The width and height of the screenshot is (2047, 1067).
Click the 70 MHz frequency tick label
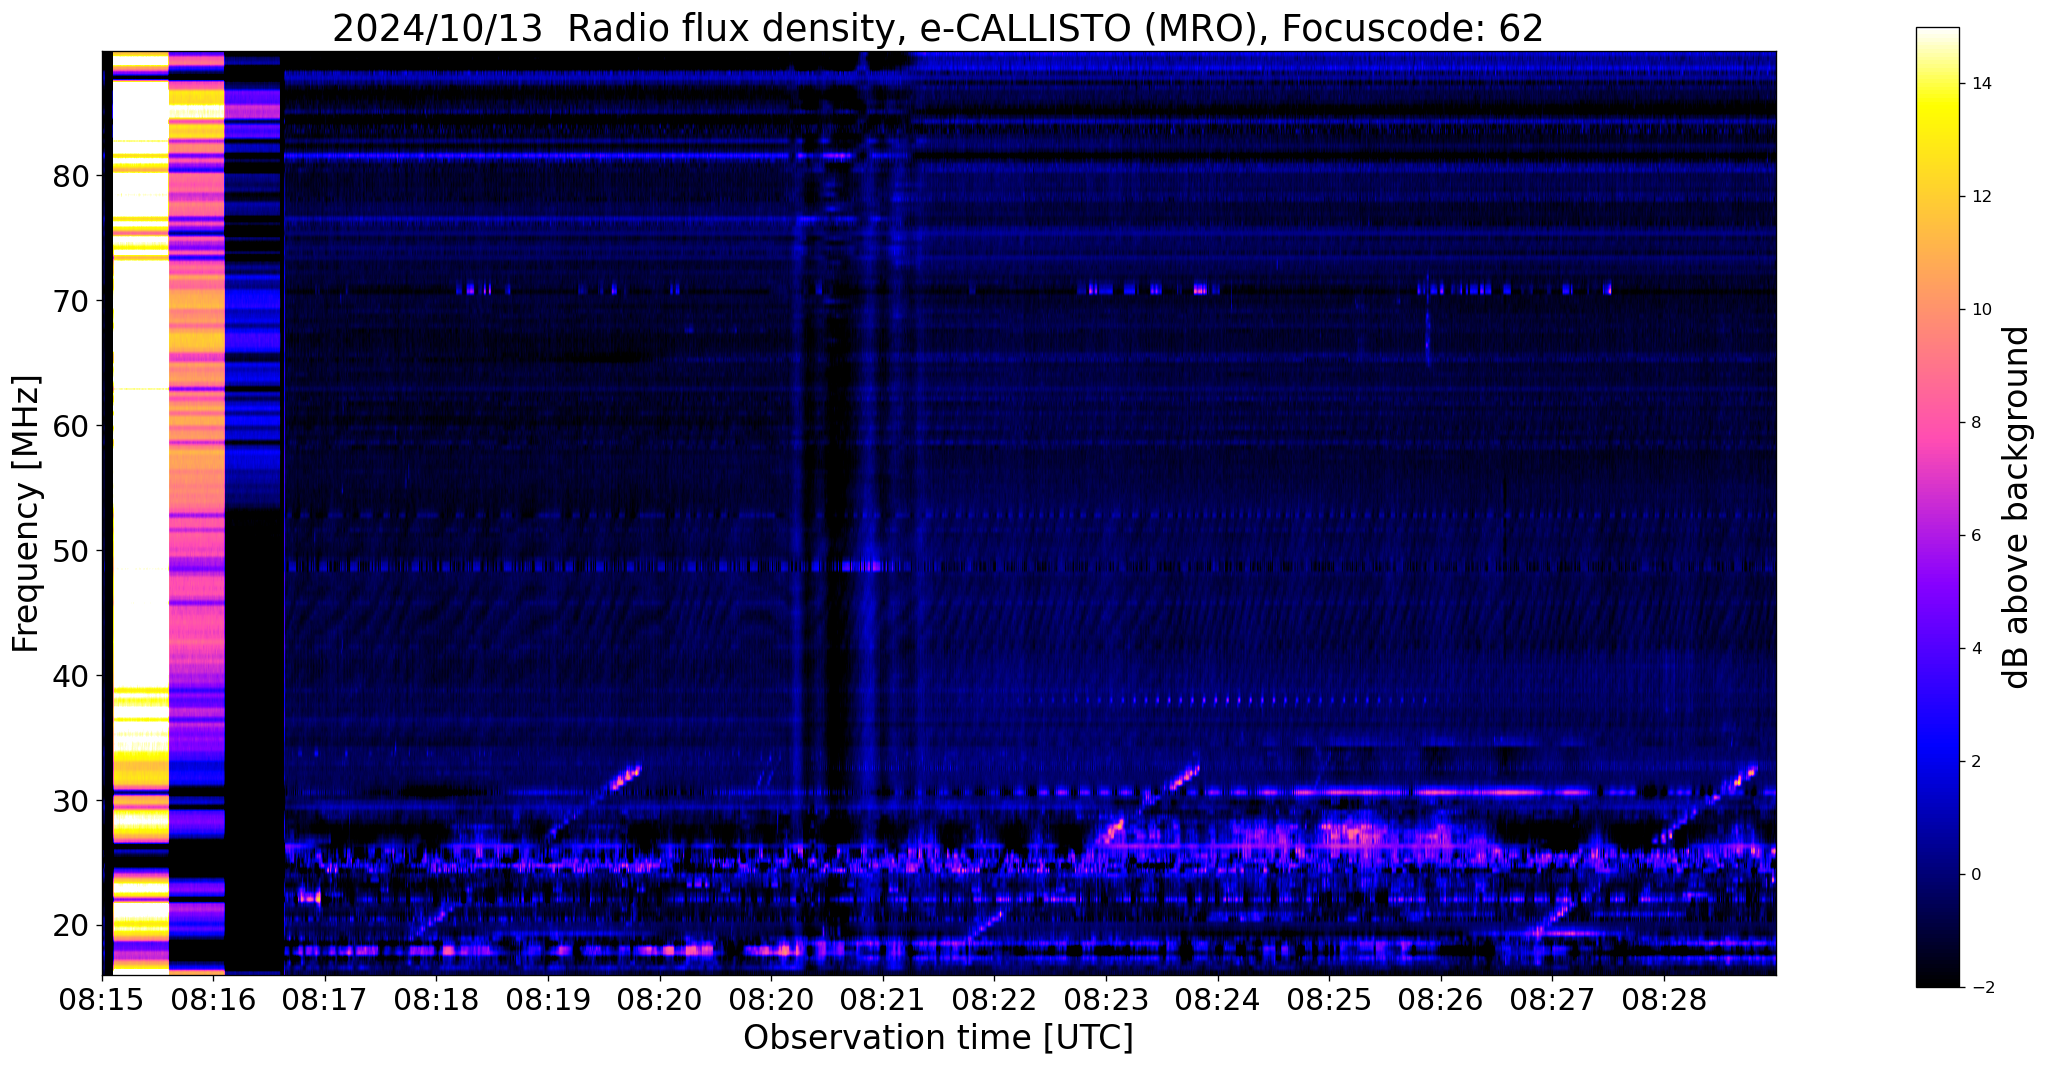70,301
